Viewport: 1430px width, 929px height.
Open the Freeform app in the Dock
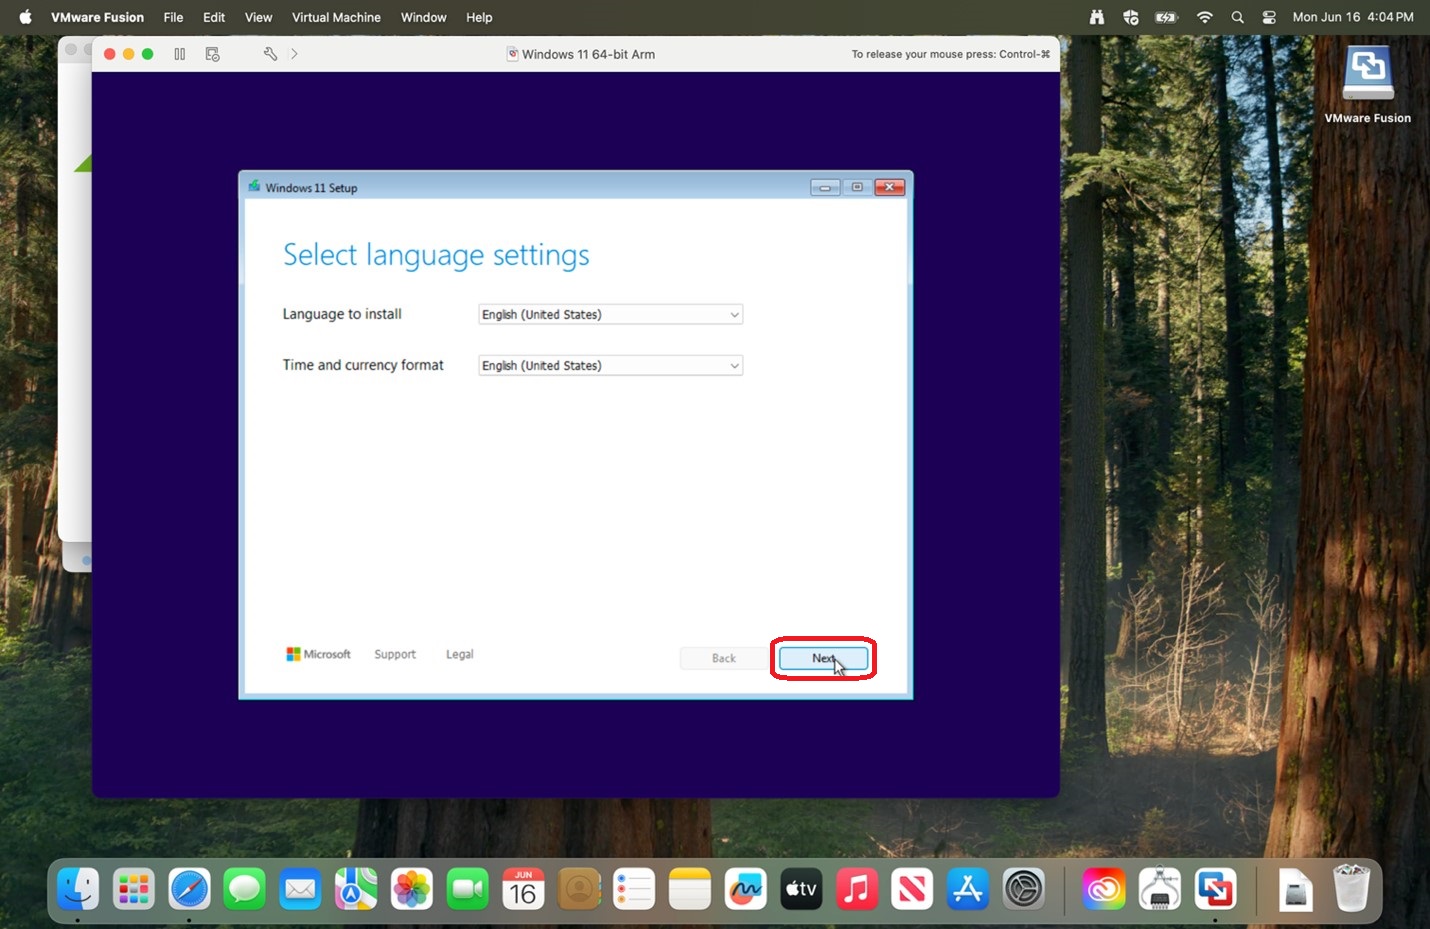tap(745, 889)
